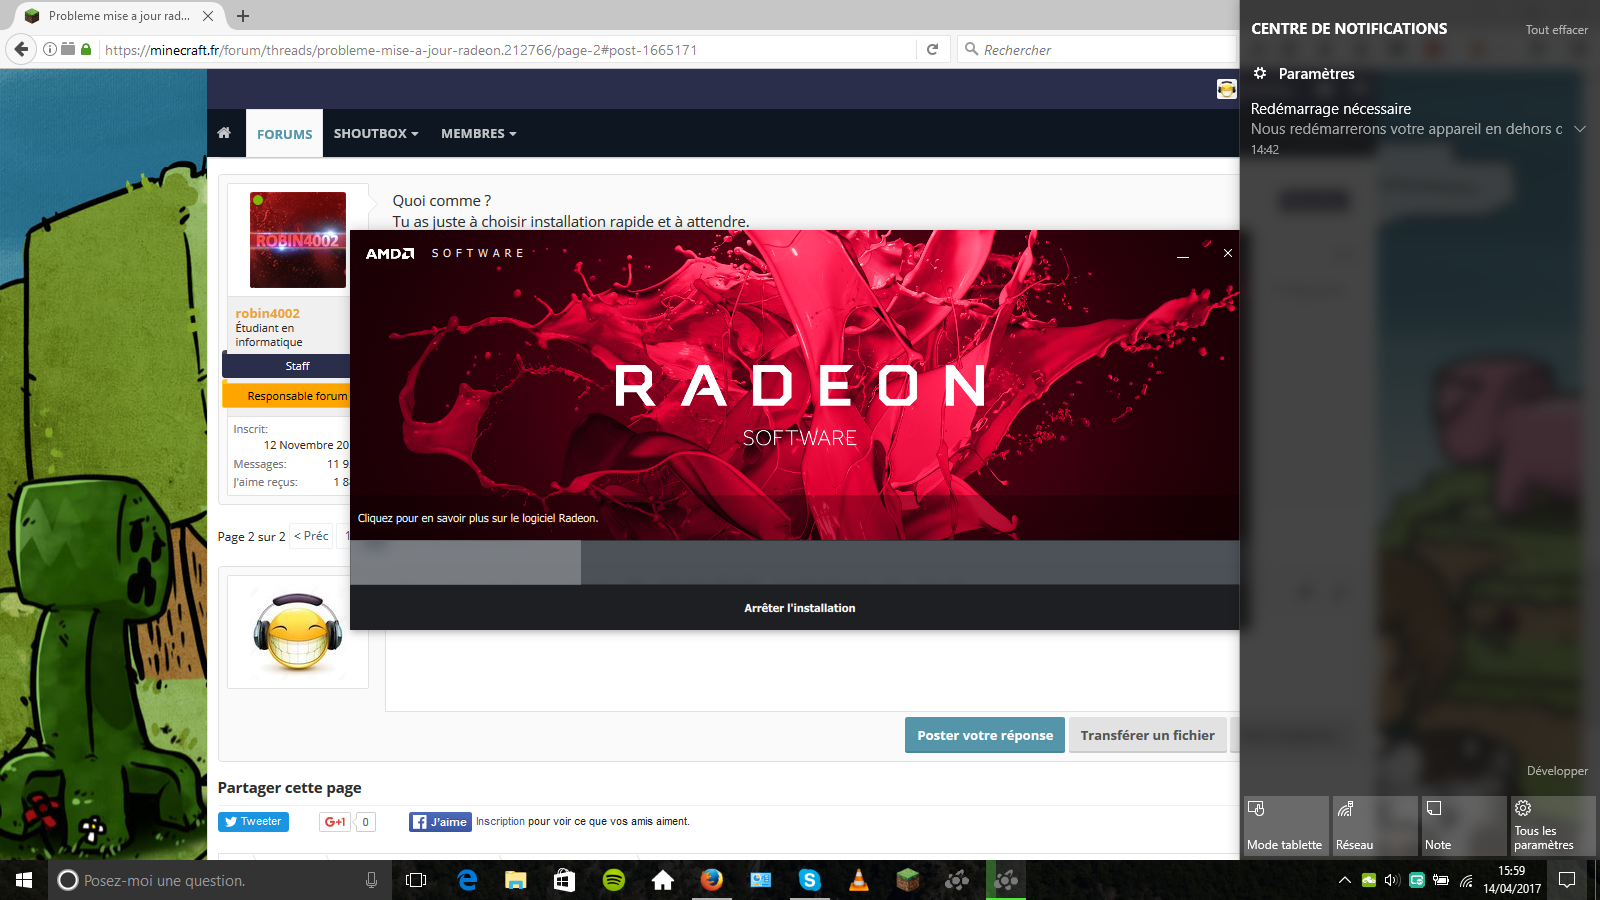
Task: Go back with the browser back arrow
Action: click(x=21, y=49)
